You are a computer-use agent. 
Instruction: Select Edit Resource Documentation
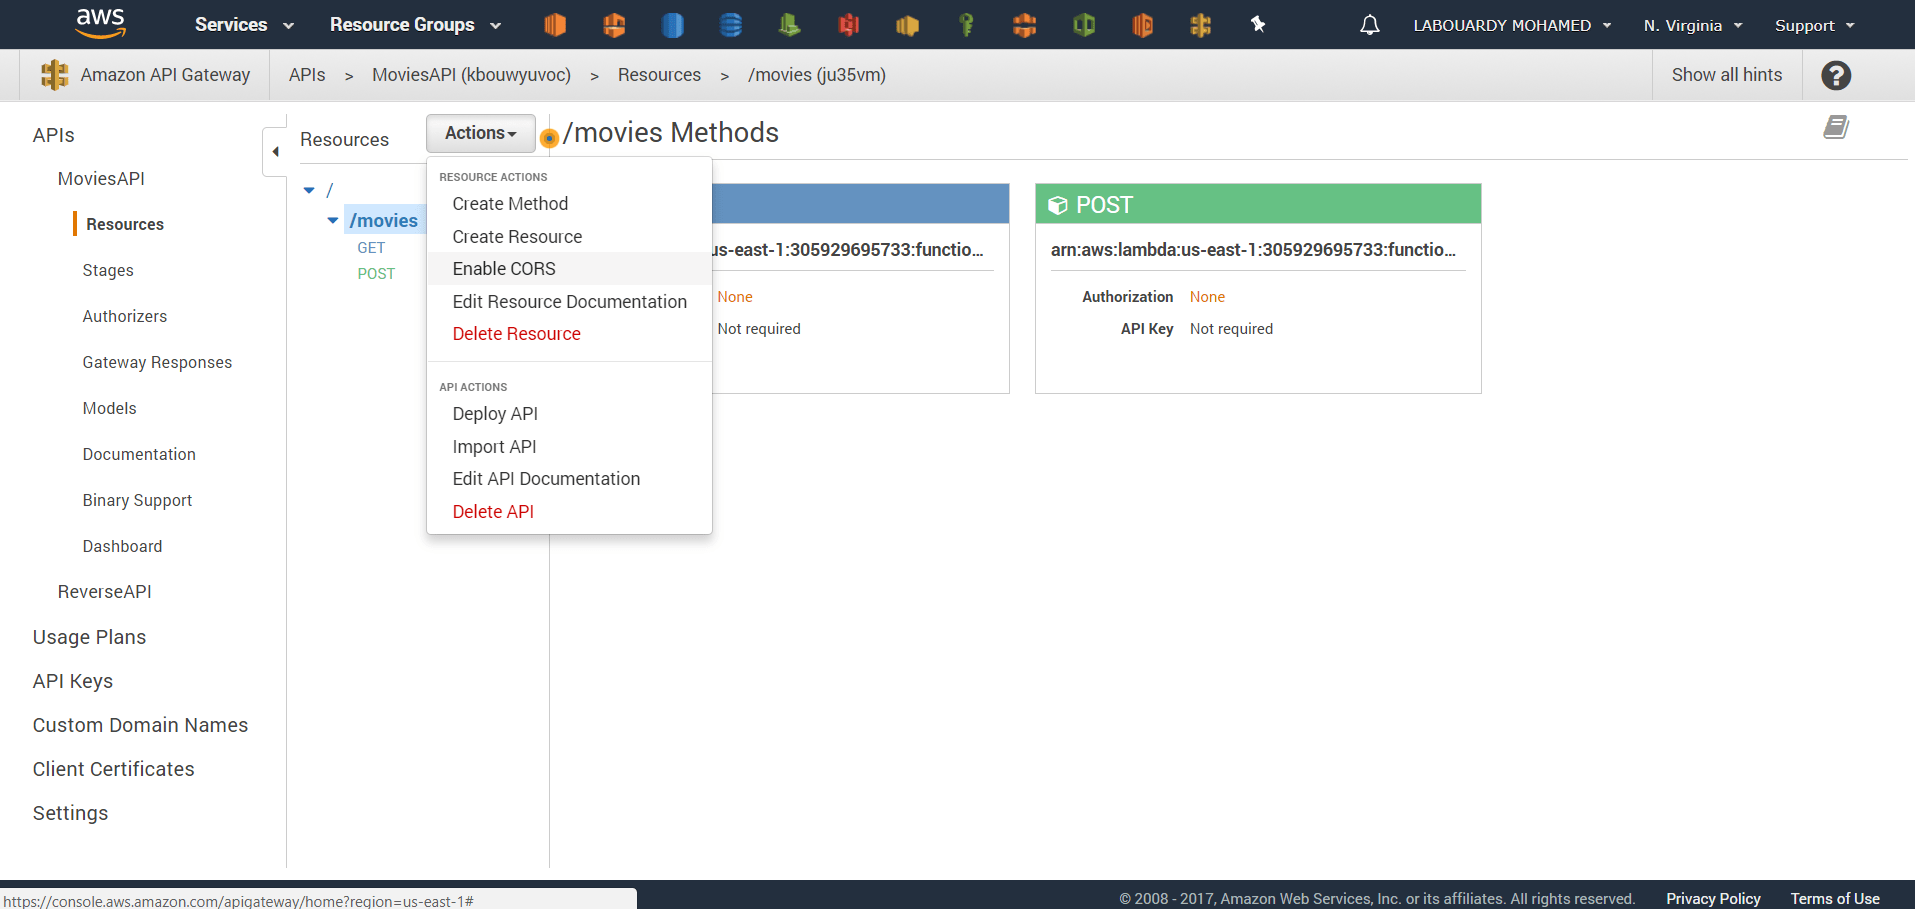pos(569,302)
